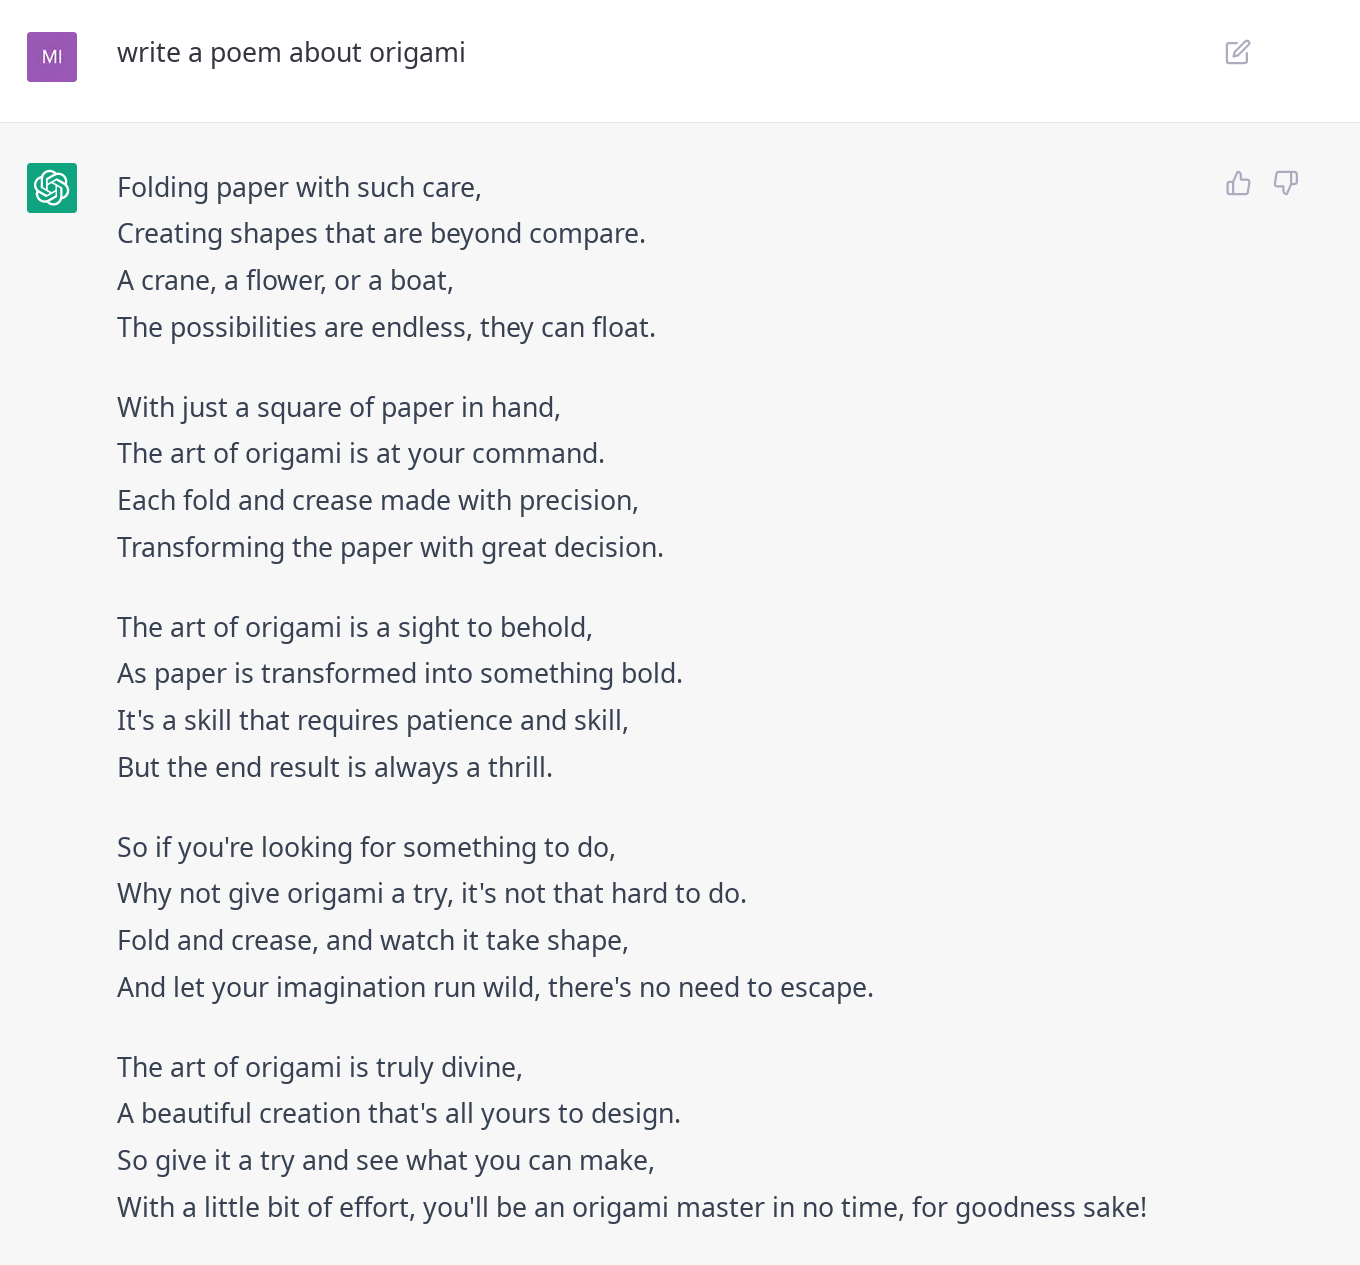
Task: Click the prompt text "write a poem about origami"
Action: point(291,53)
